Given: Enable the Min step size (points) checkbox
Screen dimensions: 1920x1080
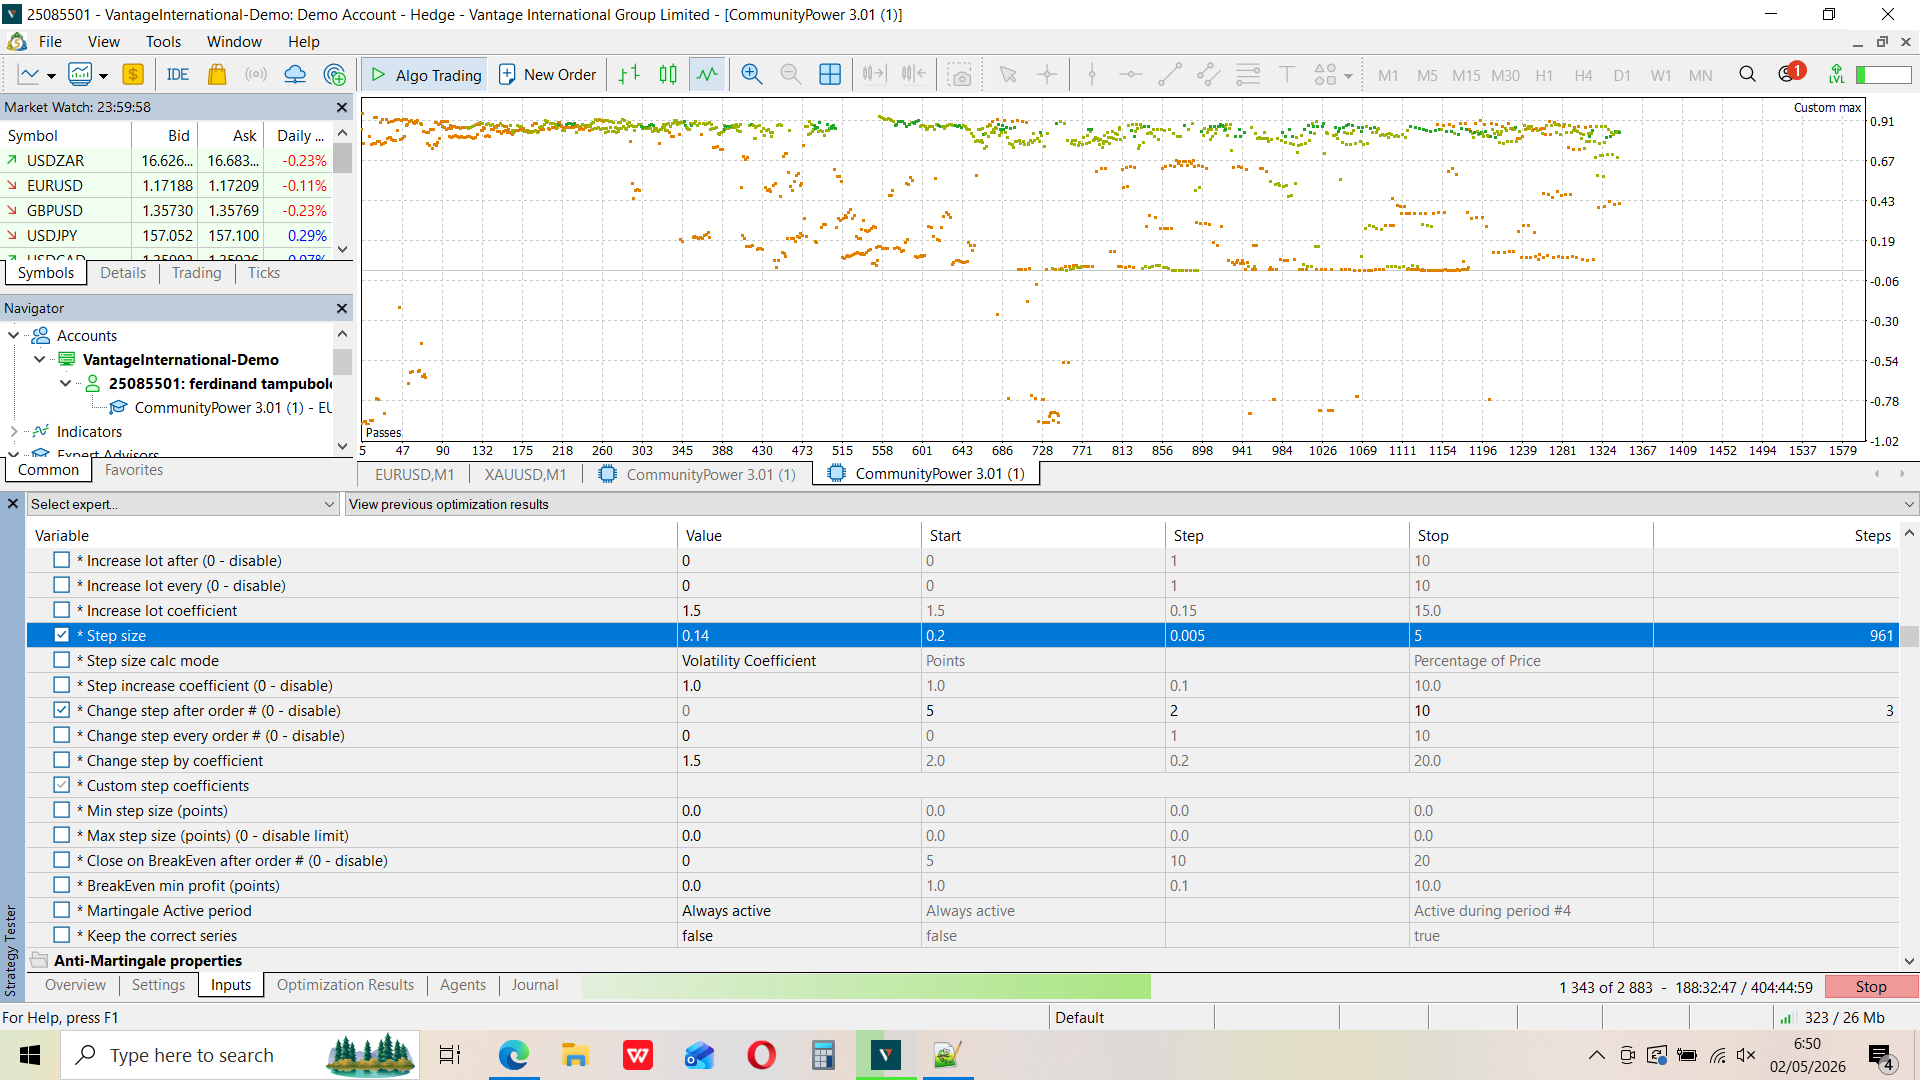Looking at the screenshot, I should [x=62, y=810].
